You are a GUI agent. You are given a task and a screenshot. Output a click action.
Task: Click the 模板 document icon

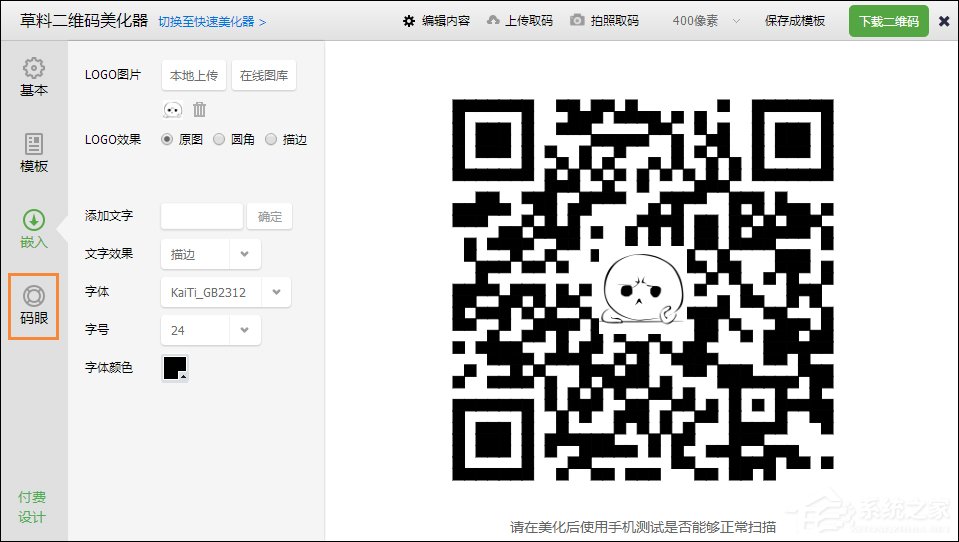(x=34, y=144)
